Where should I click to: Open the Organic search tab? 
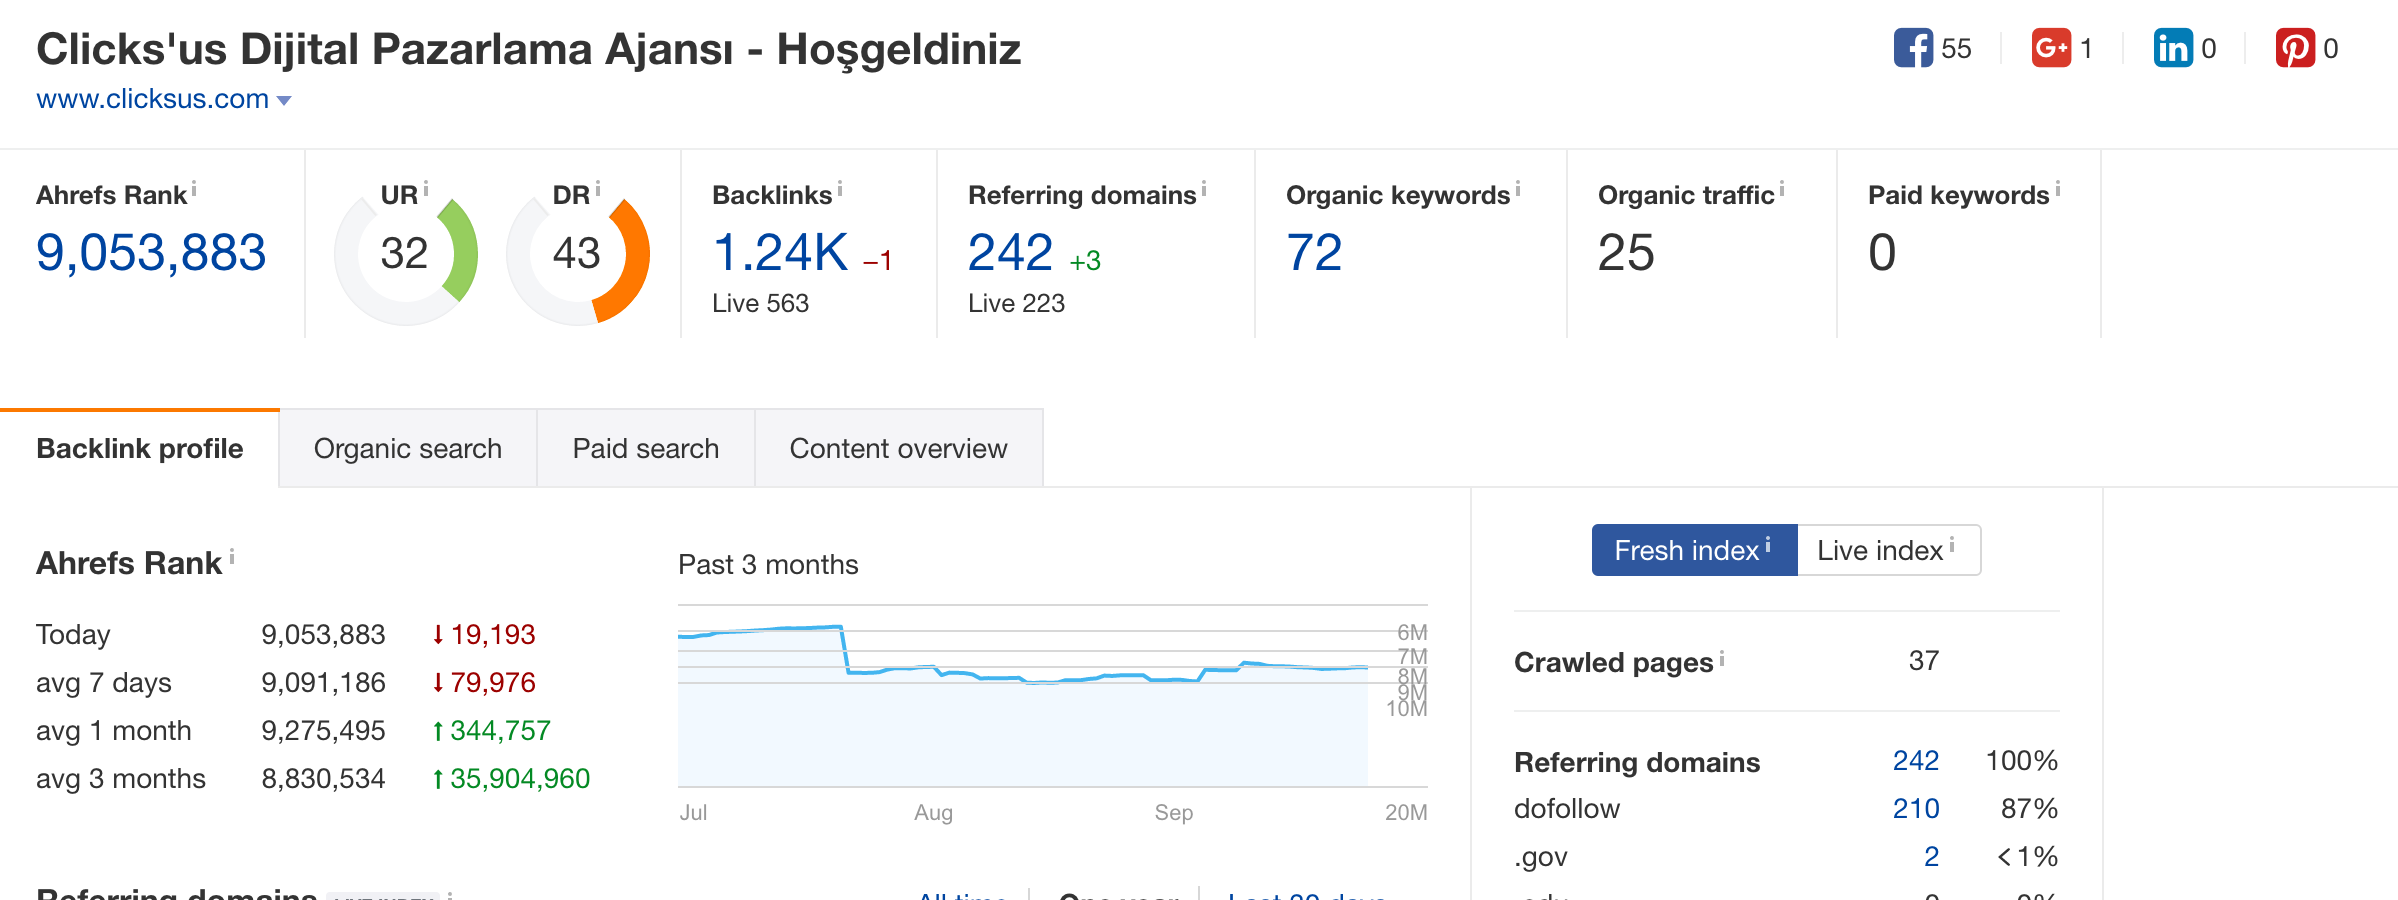click(x=407, y=449)
